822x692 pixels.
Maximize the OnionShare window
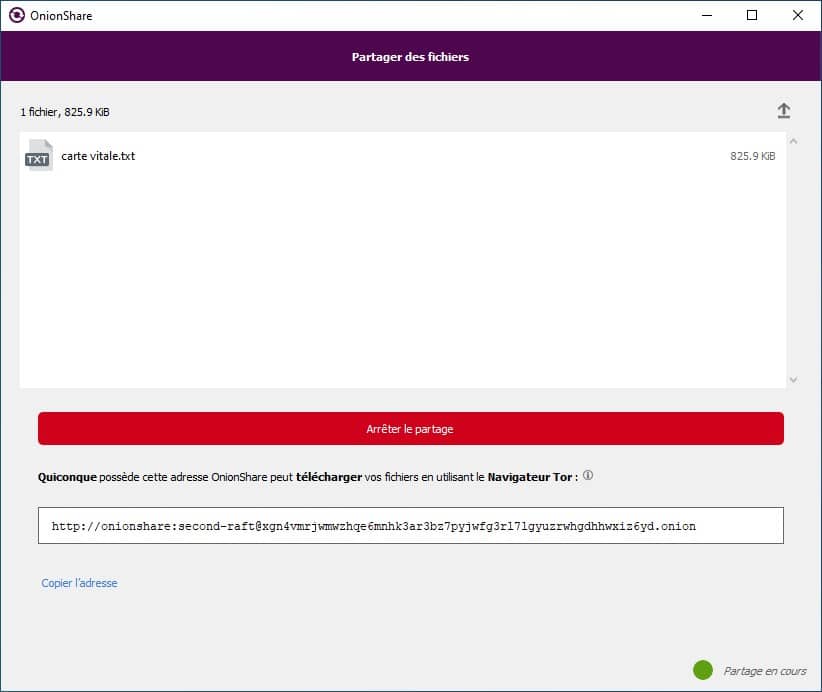752,15
